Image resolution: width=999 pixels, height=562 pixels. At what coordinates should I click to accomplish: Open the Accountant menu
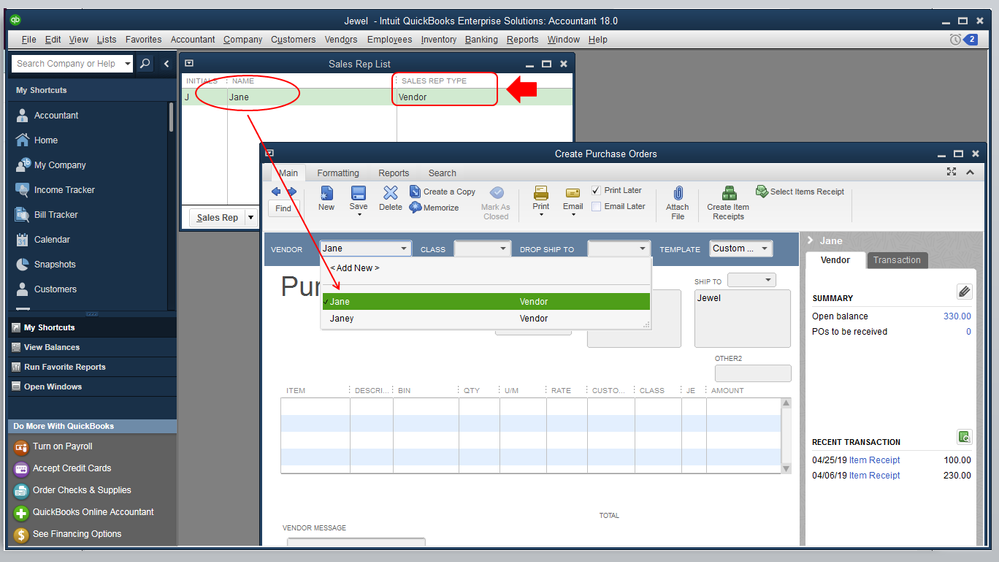click(x=192, y=40)
